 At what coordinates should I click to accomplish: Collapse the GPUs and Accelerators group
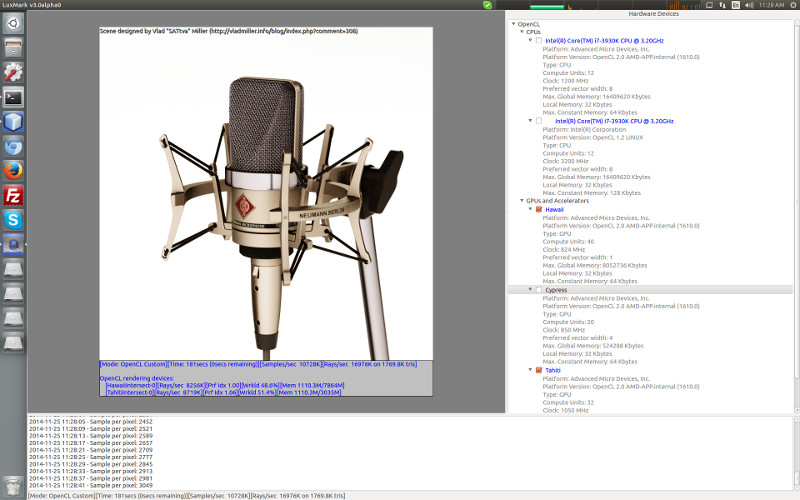(x=521, y=201)
